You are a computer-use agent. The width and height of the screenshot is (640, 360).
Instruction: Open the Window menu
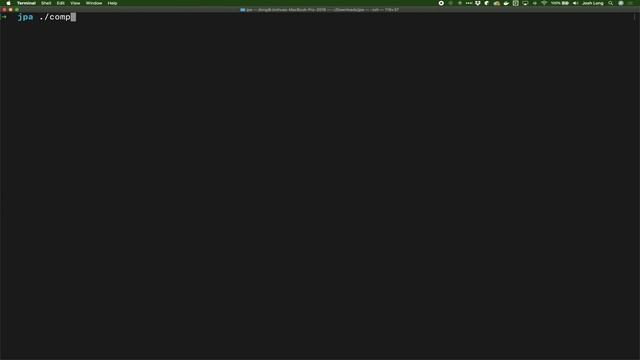(94, 3)
